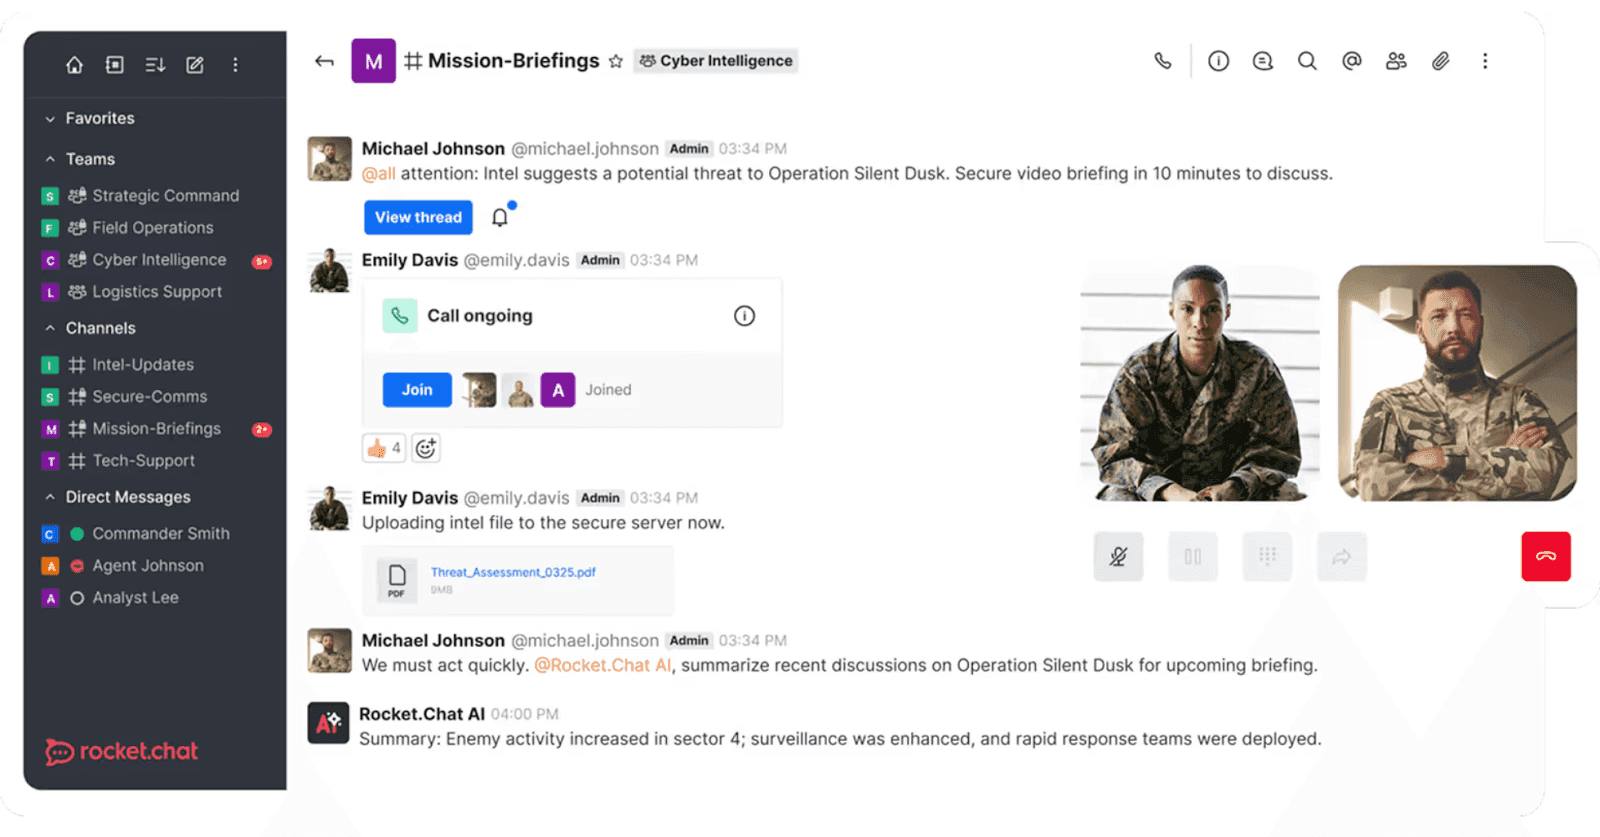Open channel members via the people icon
The width and height of the screenshot is (1600, 837).
(x=1396, y=61)
